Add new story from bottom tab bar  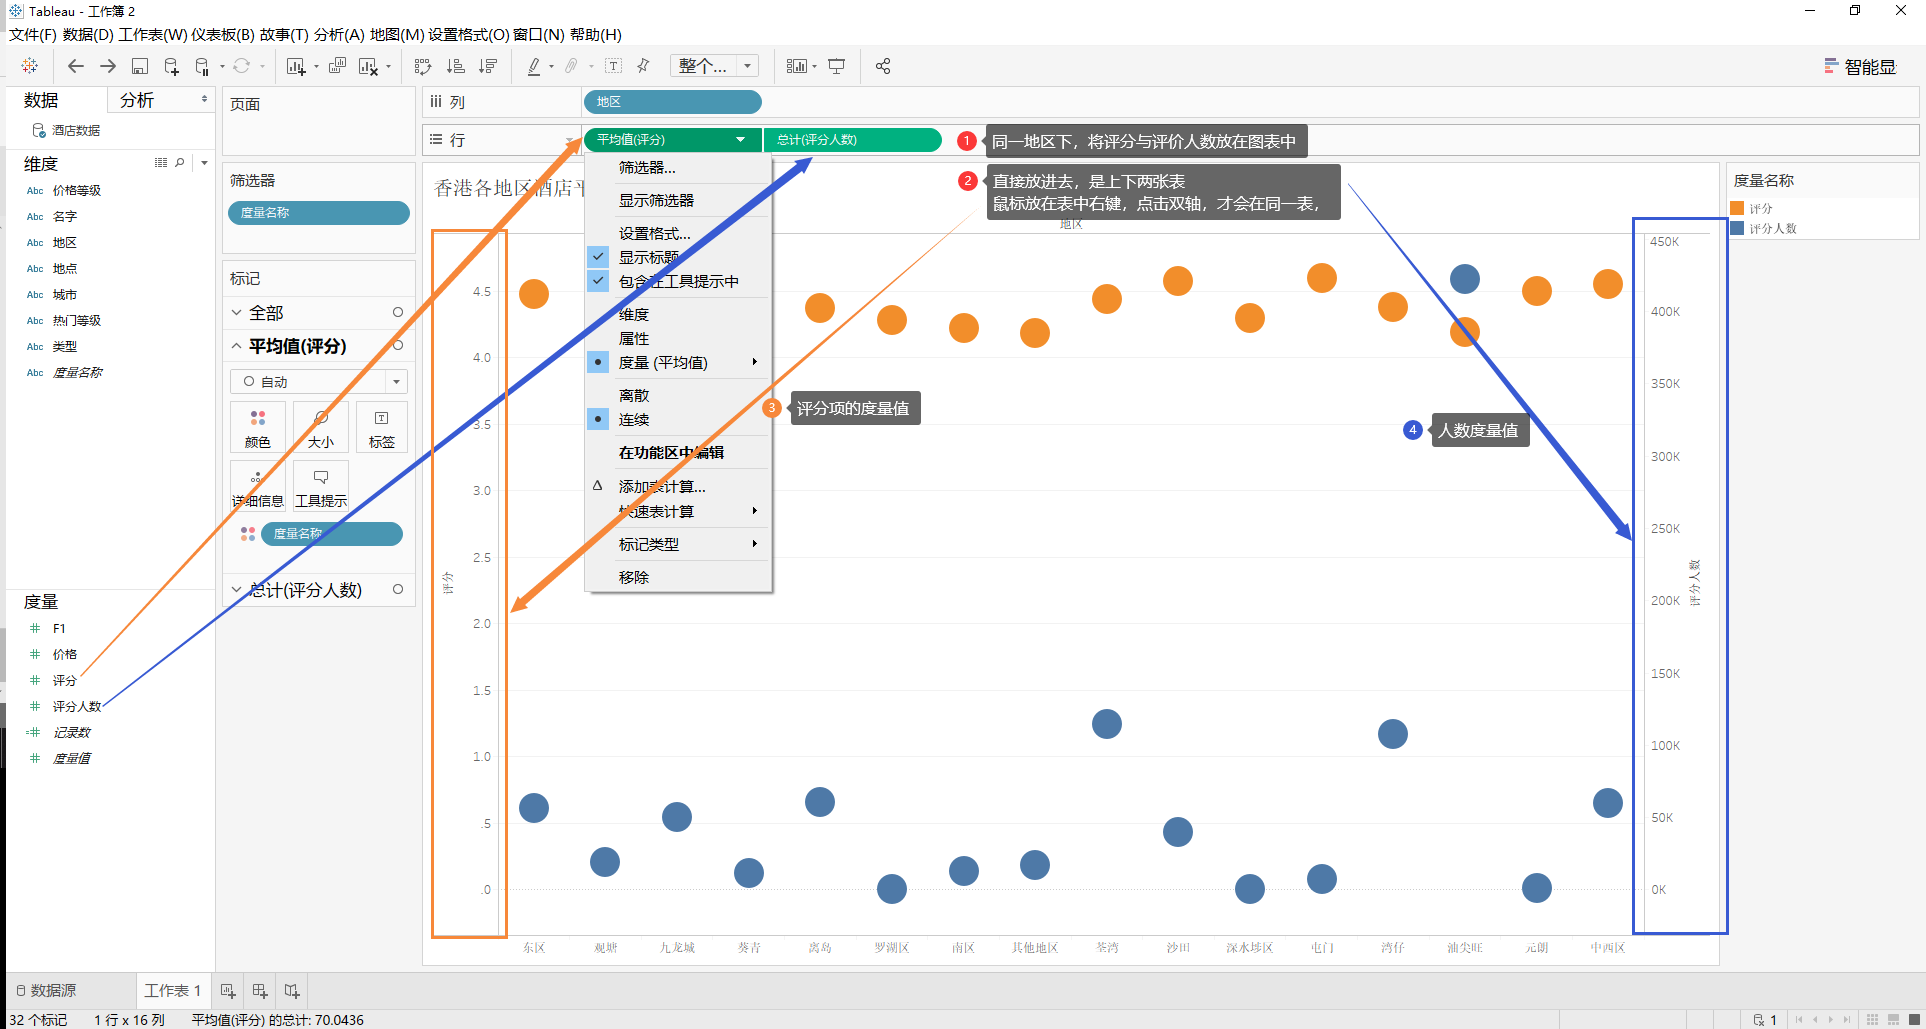pyautogui.click(x=292, y=991)
